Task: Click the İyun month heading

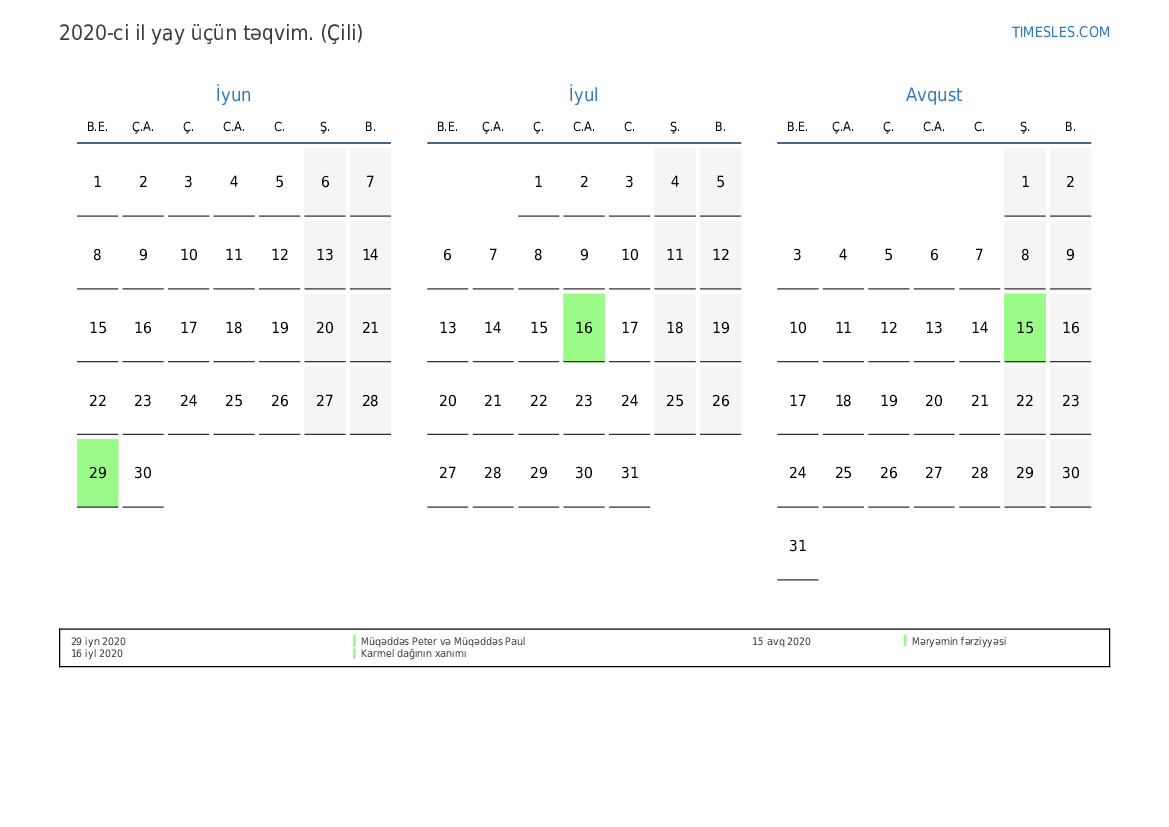Action: click(x=233, y=95)
